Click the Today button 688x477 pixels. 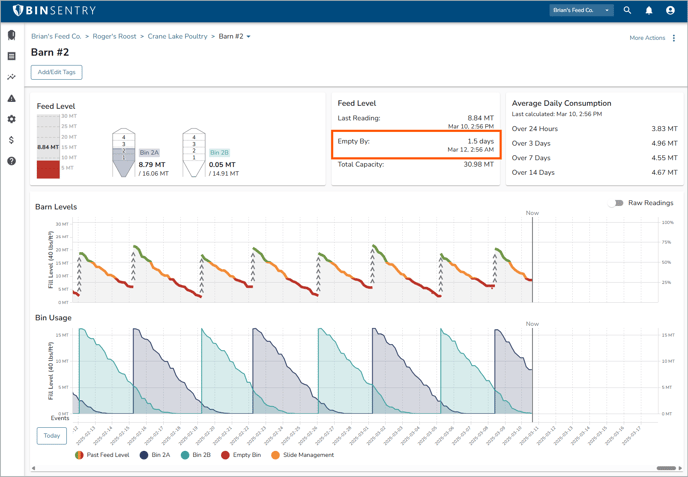52,436
